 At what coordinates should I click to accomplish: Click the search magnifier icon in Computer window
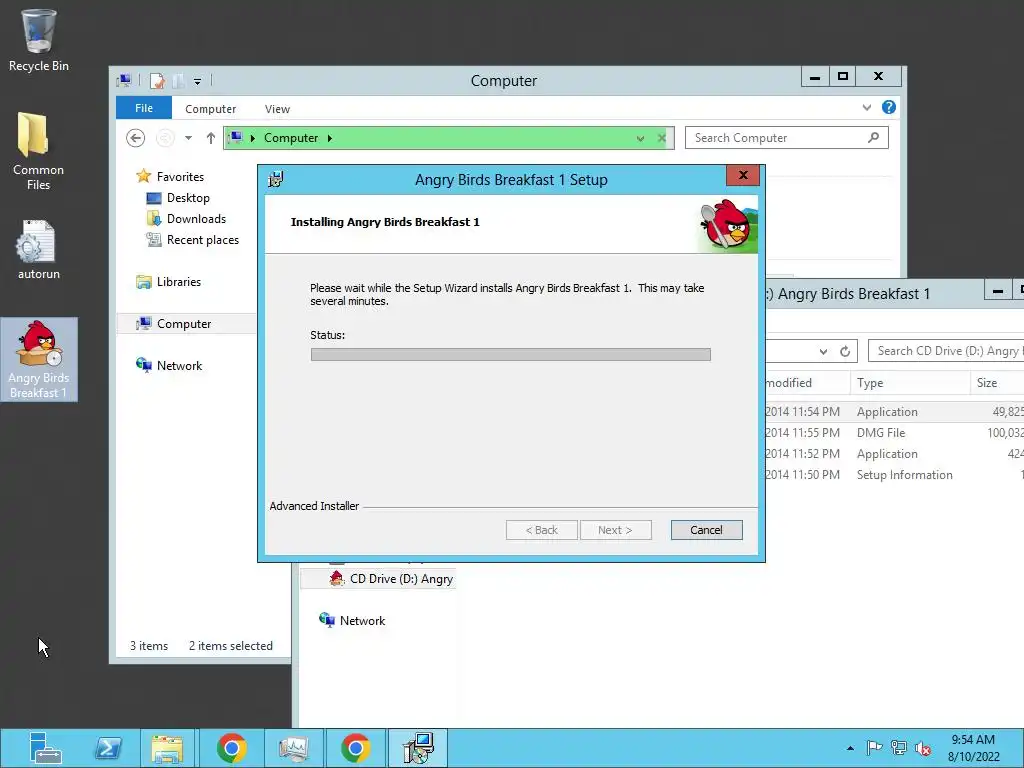click(874, 138)
